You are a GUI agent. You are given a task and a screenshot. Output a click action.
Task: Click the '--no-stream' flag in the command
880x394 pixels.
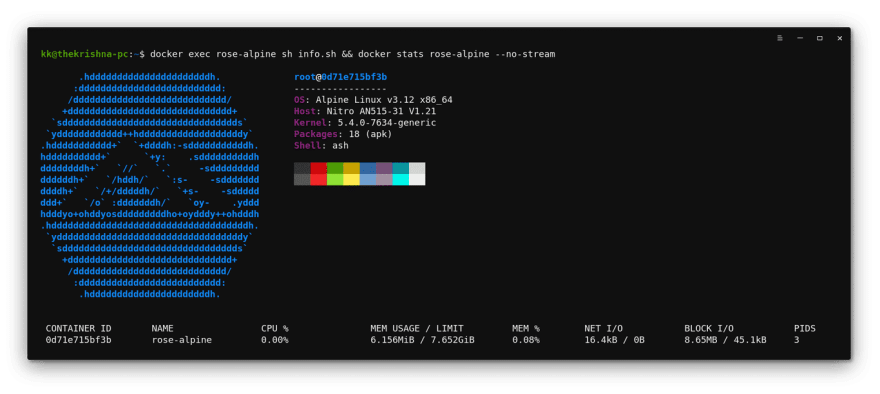(x=525, y=54)
